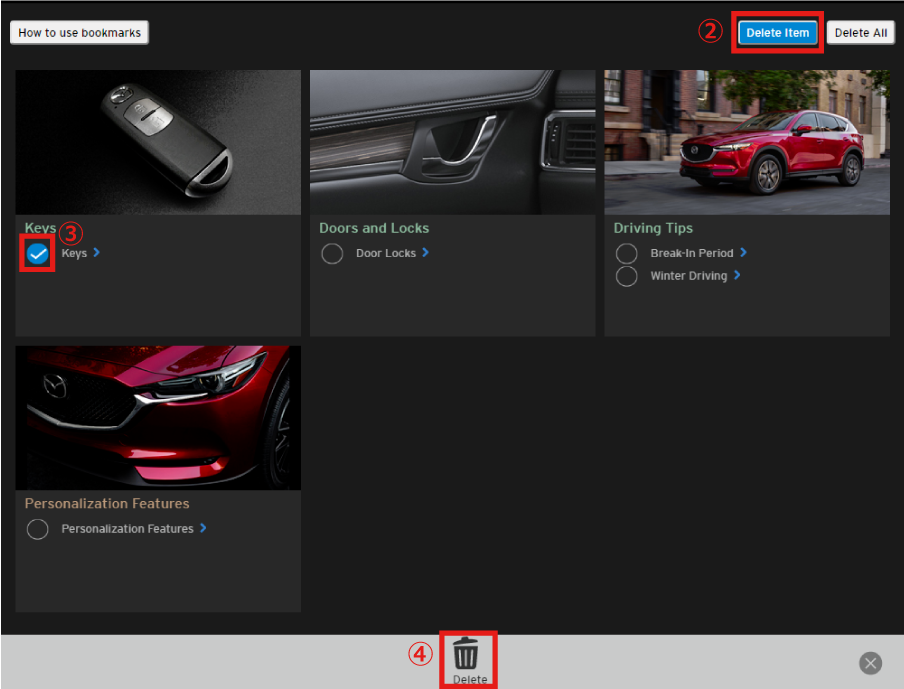Open How to use bookmarks help
This screenshot has width=904, height=689.
point(80,33)
